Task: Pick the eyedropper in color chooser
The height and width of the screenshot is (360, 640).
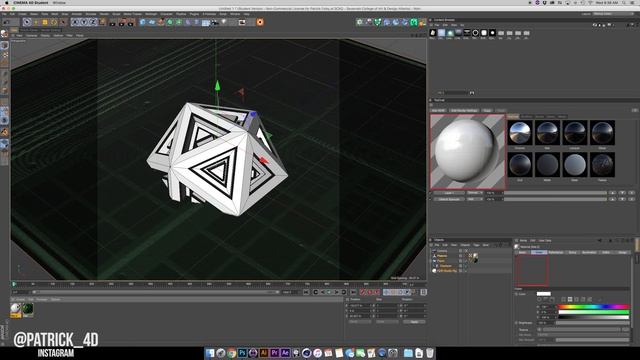Action: pos(600,300)
